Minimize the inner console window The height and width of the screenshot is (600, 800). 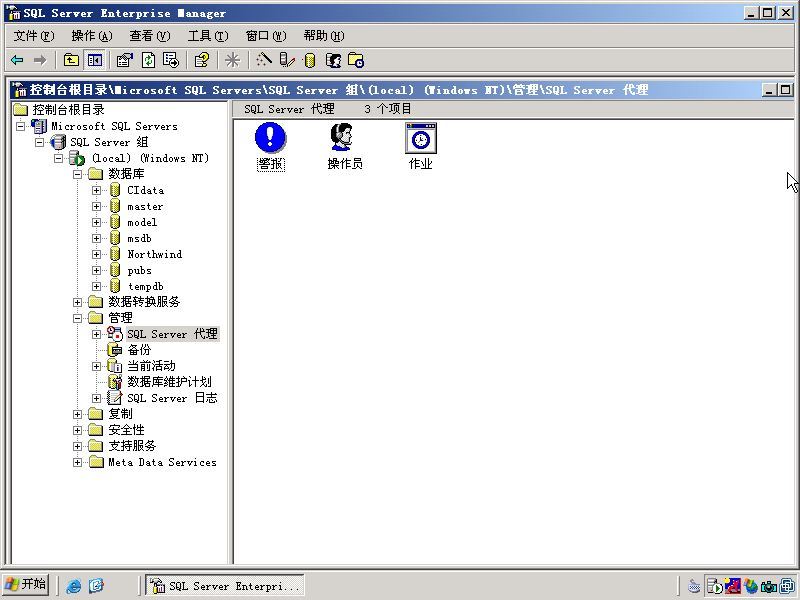(769, 90)
